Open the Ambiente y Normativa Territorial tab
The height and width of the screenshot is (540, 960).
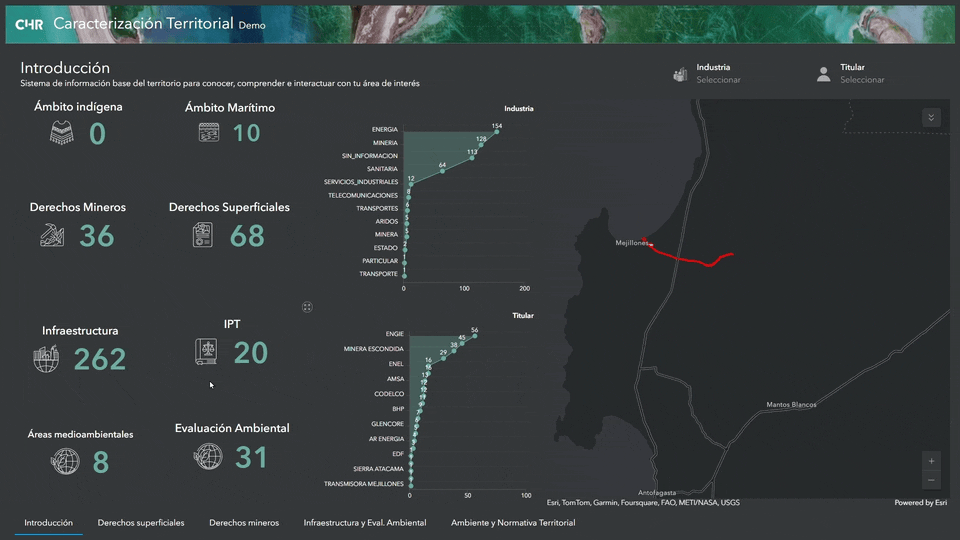tap(513, 523)
